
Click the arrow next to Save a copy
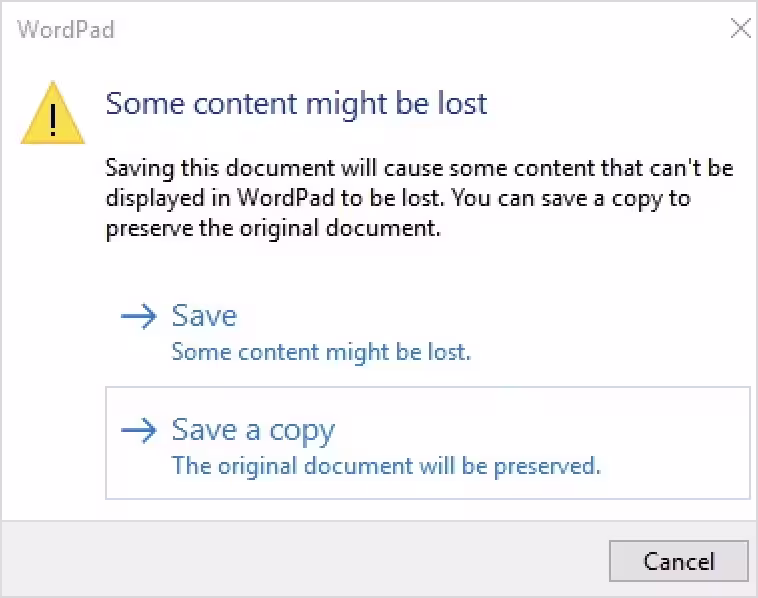(138, 431)
